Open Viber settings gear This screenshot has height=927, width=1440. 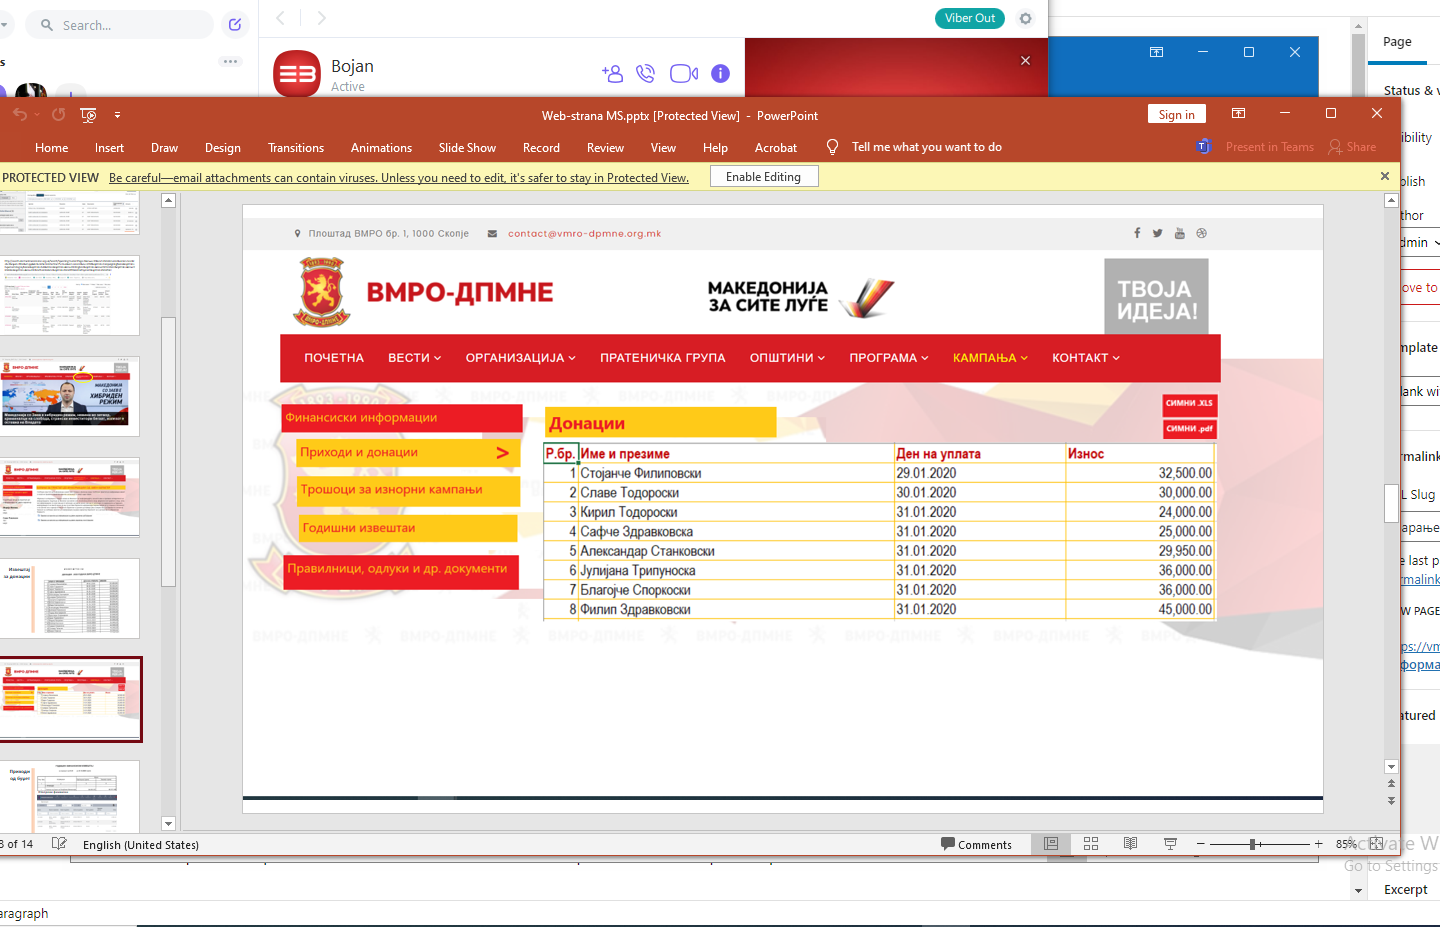pyautogui.click(x=1025, y=18)
